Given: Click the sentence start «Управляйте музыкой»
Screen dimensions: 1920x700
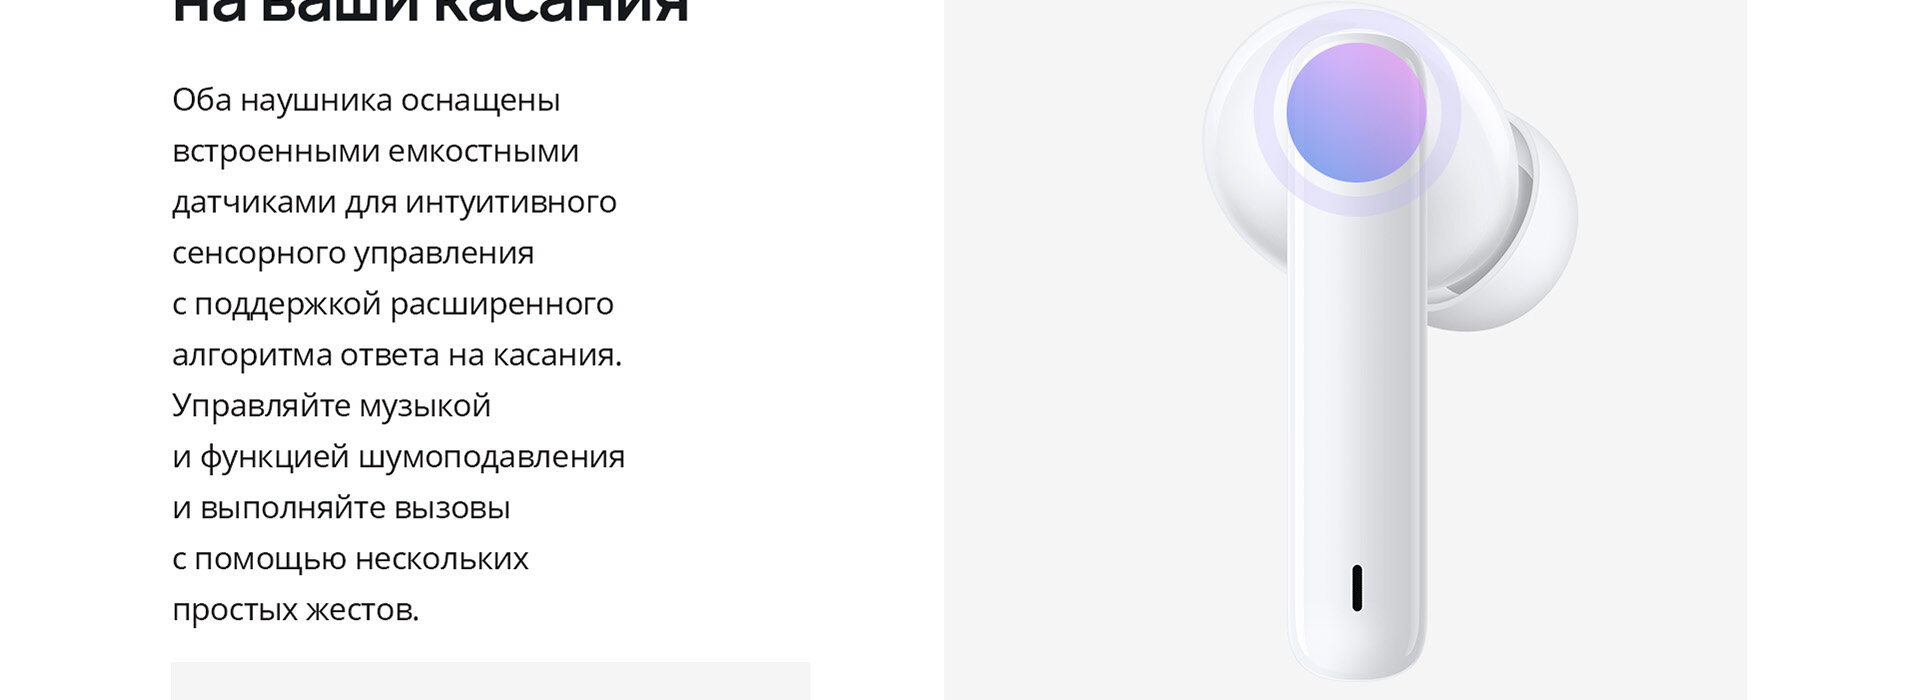Looking at the screenshot, I should click(331, 405).
